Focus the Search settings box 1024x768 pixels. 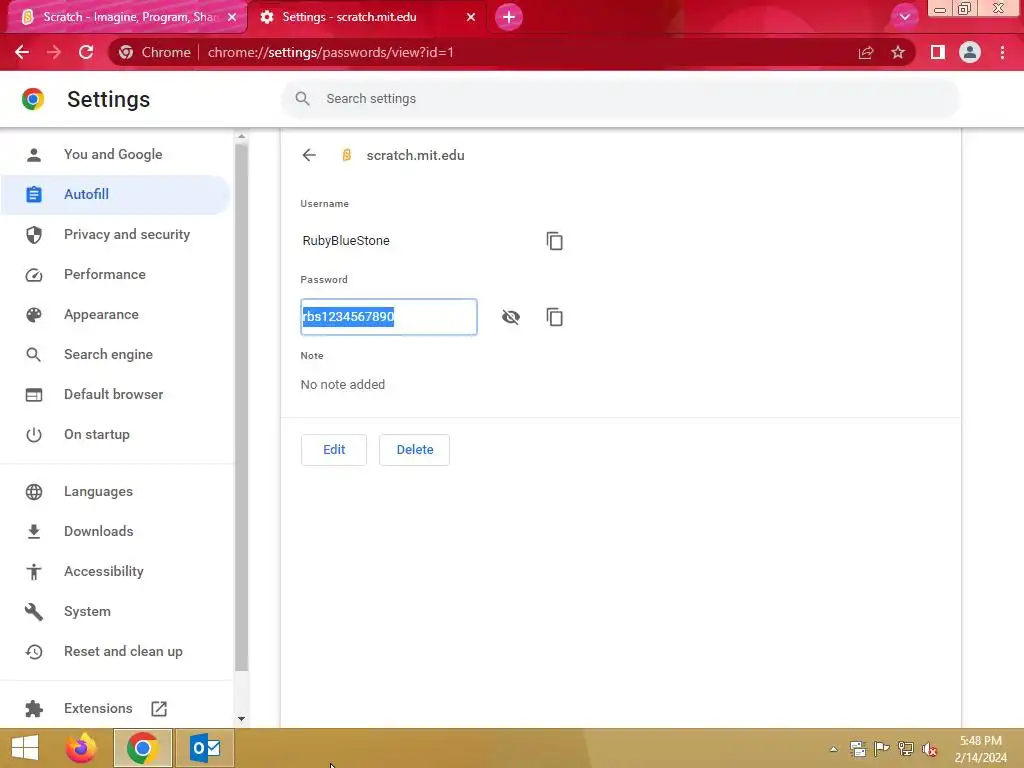tap(620, 99)
